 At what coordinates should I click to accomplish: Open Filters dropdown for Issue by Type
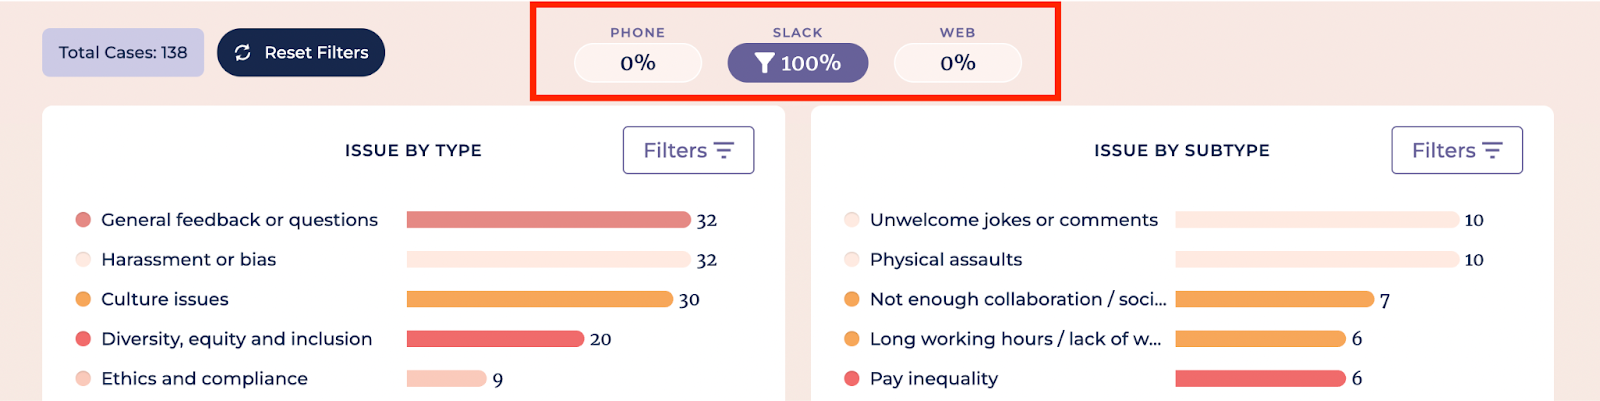pyautogui.click(x=688, y=150)
